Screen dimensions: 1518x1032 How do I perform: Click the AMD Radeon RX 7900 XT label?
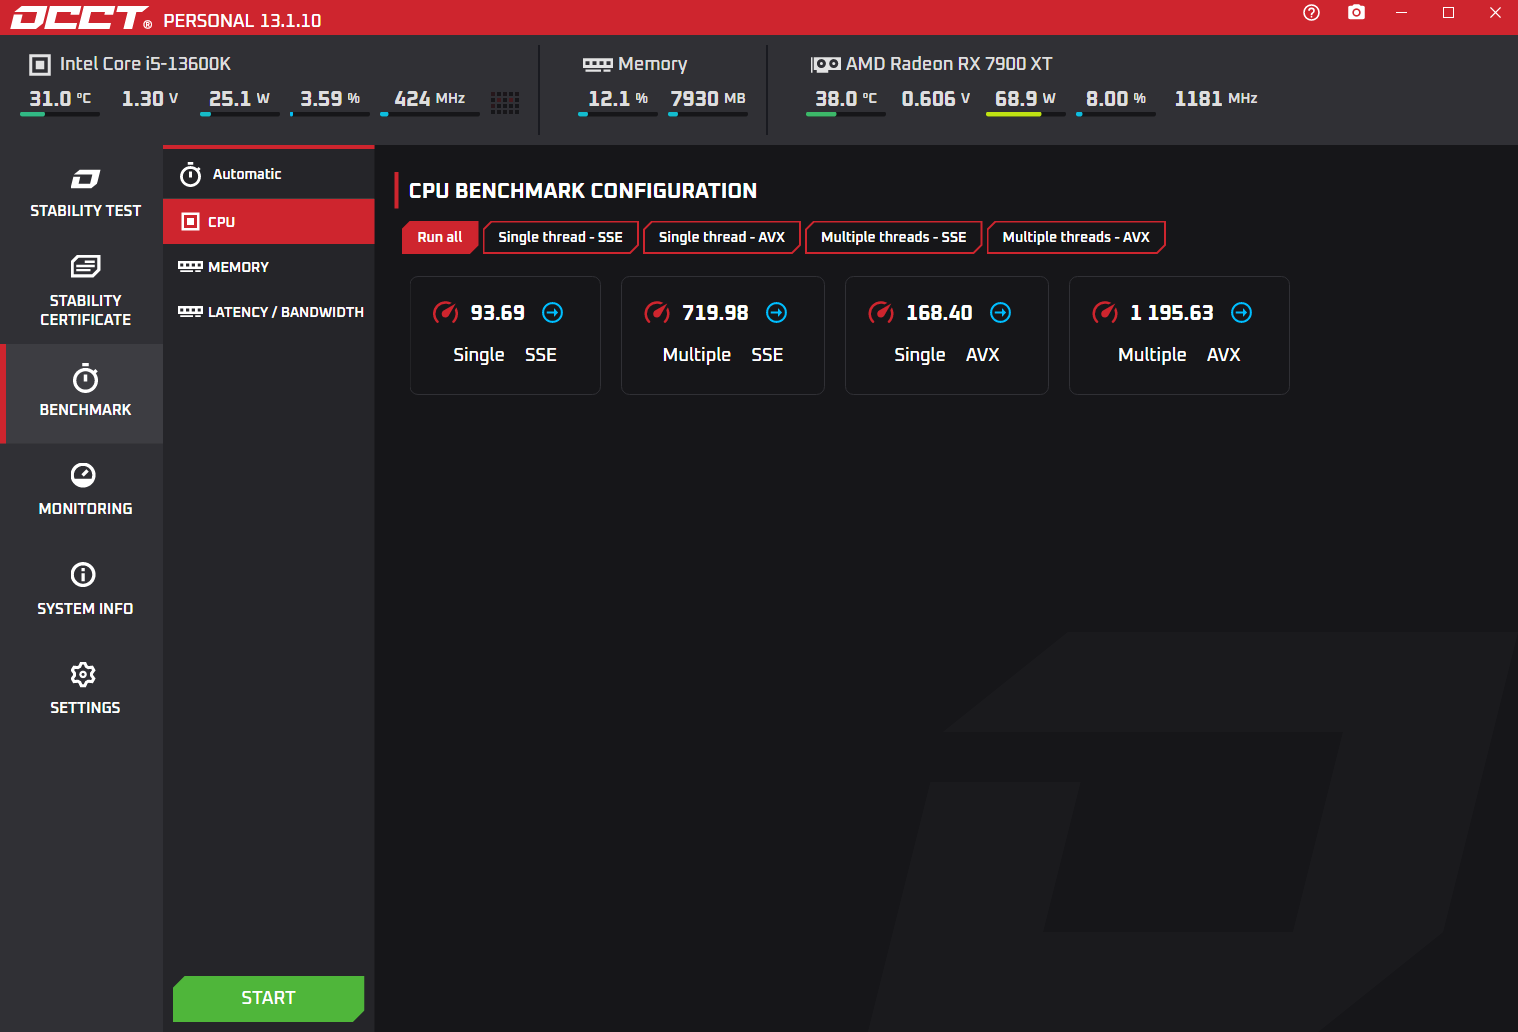(949, 64)
